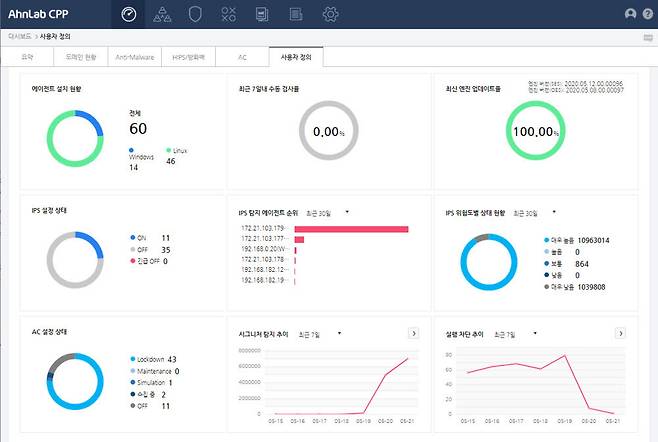
Task: Click the 수집 중 legend entry
Action: pos(148,395)
